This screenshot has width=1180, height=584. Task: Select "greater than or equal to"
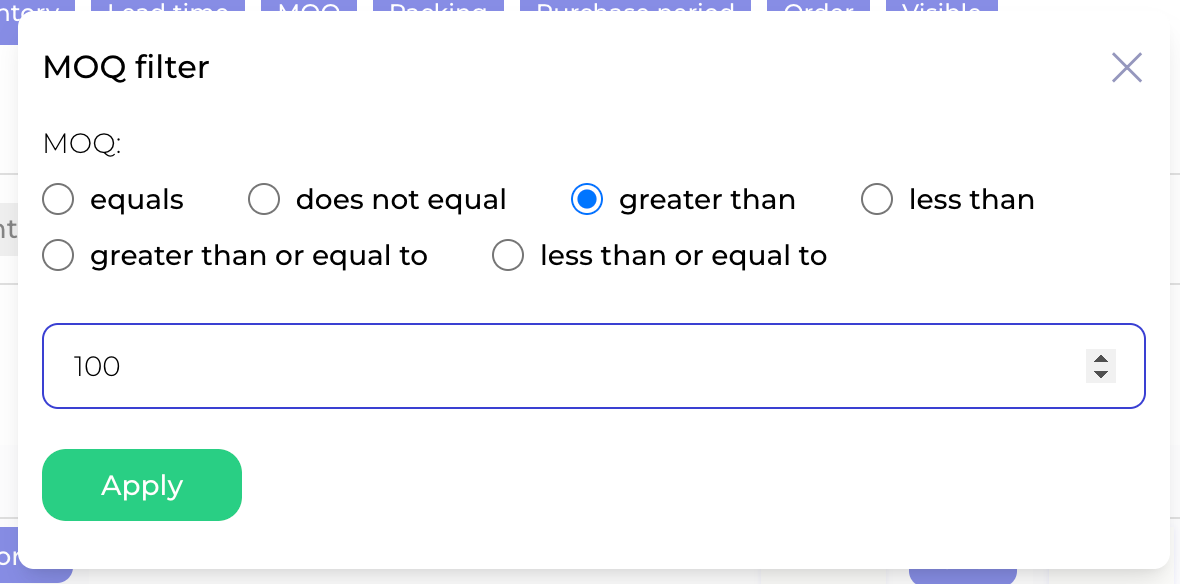(59, 256)
